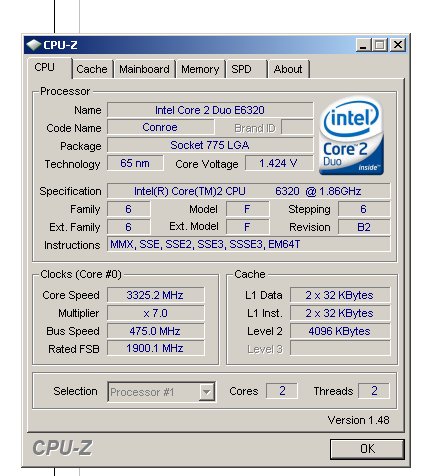Select the SPD tab
The height and width of the screenshot is (476, 432).
(246, 69)
